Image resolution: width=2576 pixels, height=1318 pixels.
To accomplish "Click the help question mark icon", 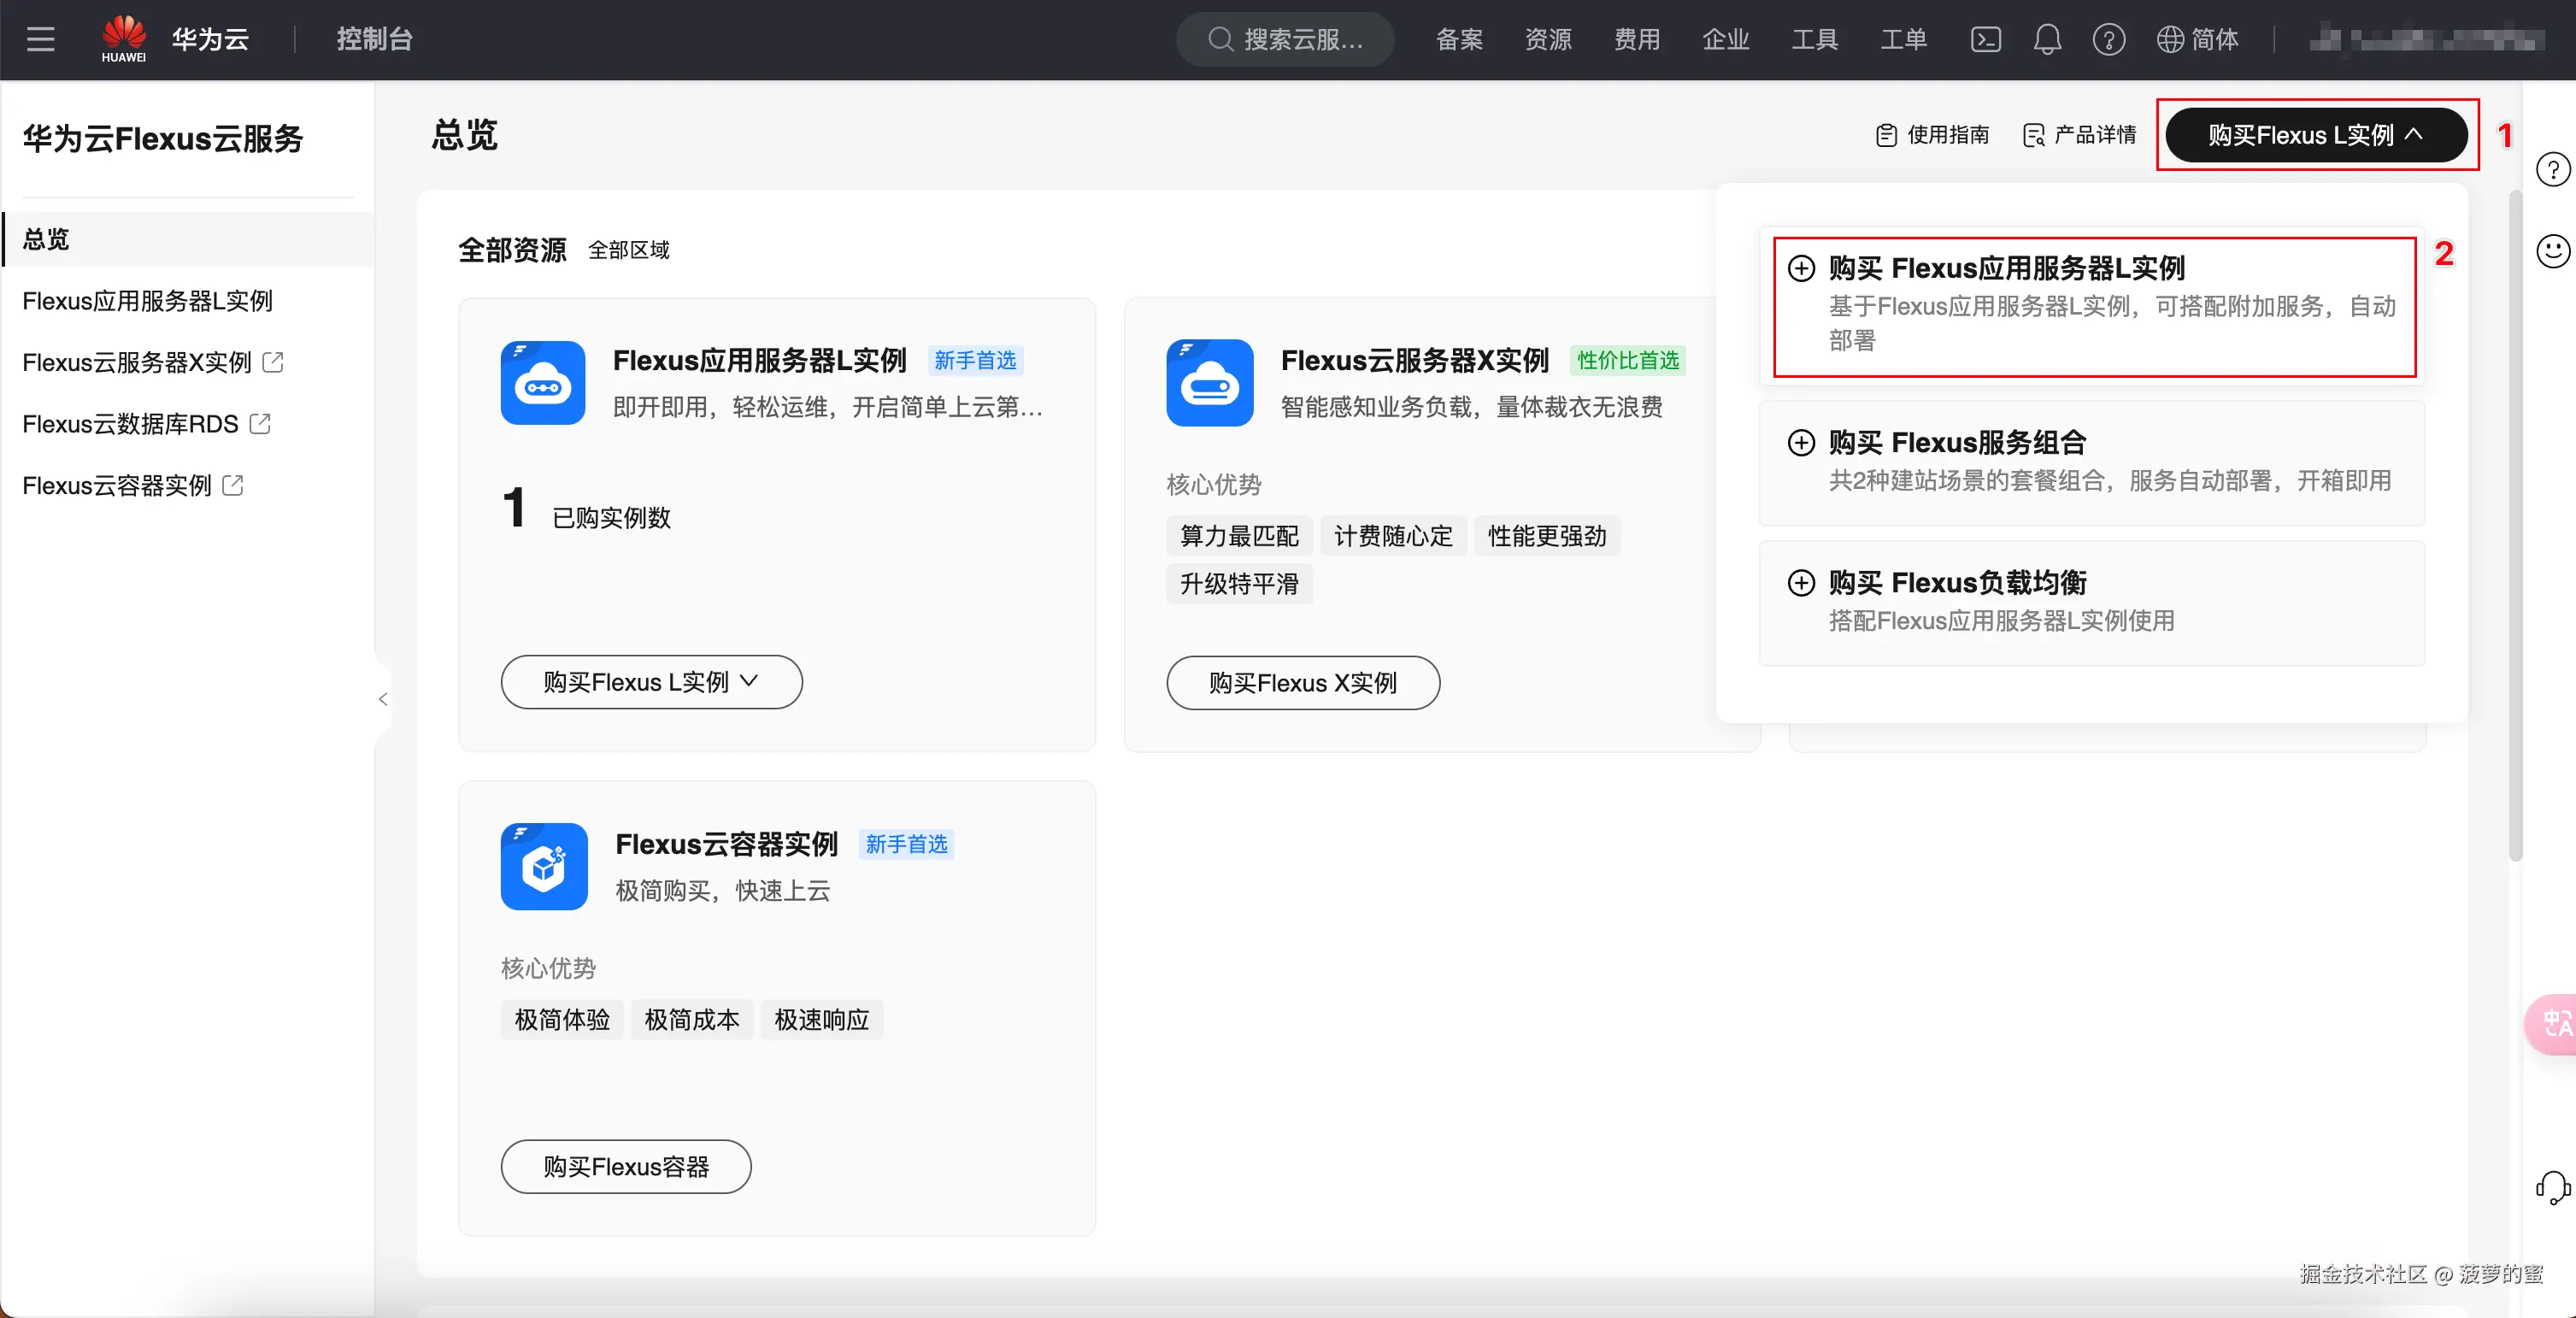I will click(2108, 39).
